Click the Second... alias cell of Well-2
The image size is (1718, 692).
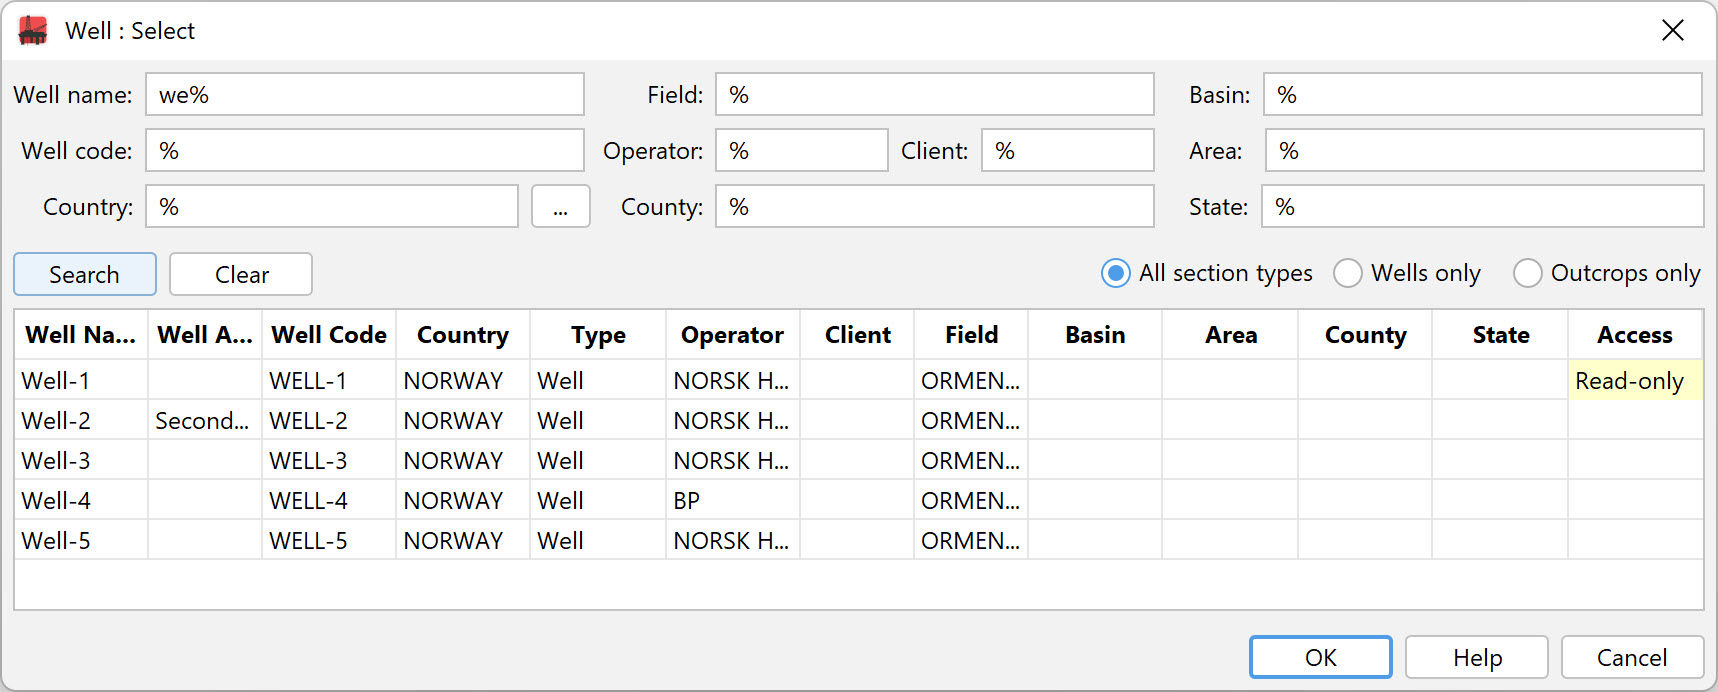point(205,420)
